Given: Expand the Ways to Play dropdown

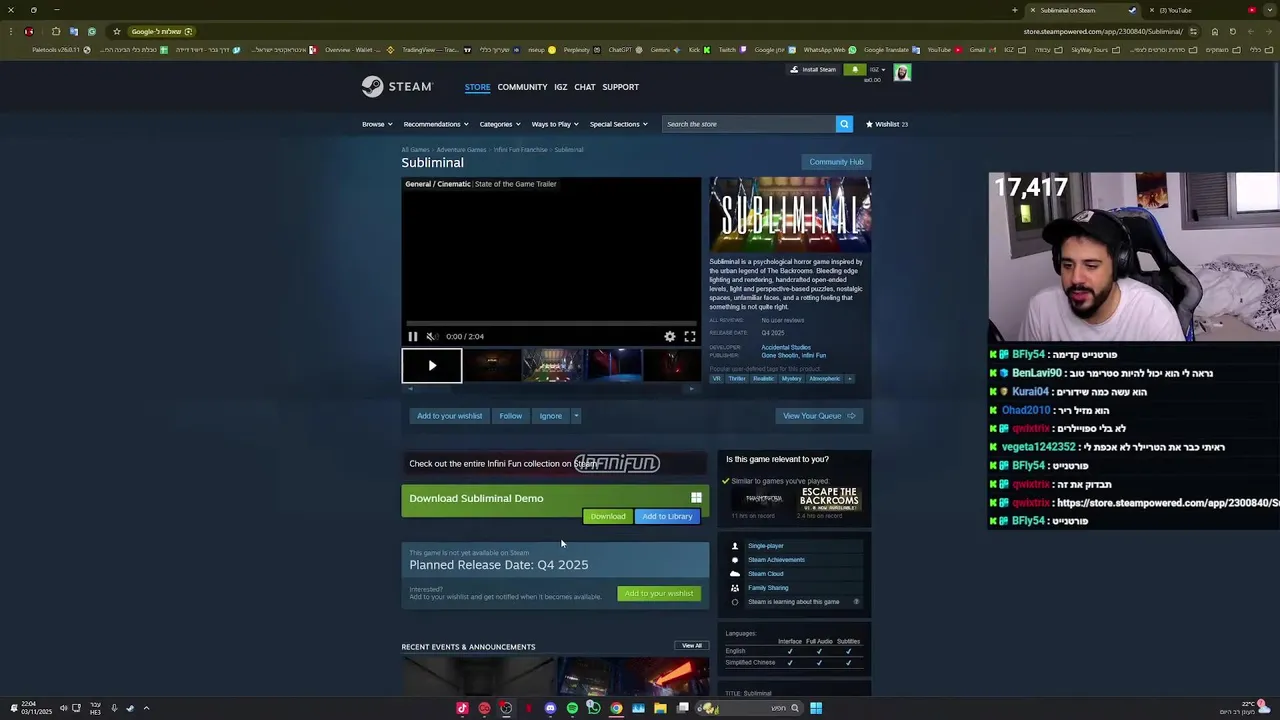Looking at the screenshot, I should point(555,124).
